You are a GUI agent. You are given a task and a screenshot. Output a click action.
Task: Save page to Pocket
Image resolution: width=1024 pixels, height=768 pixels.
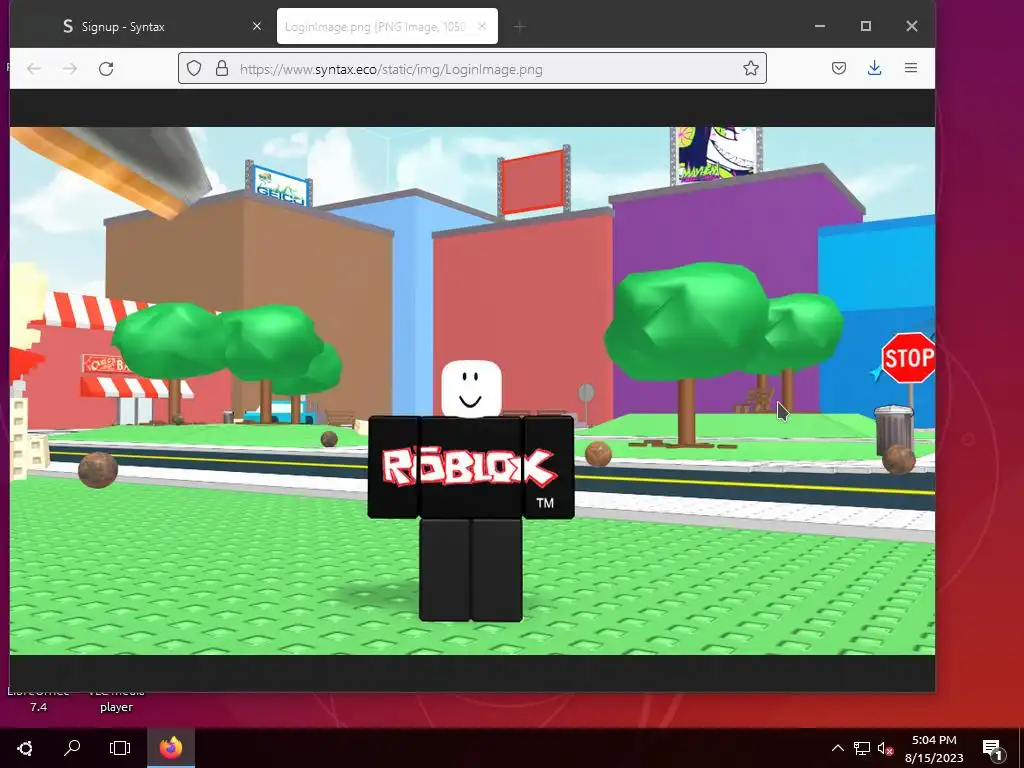(839, 69)
